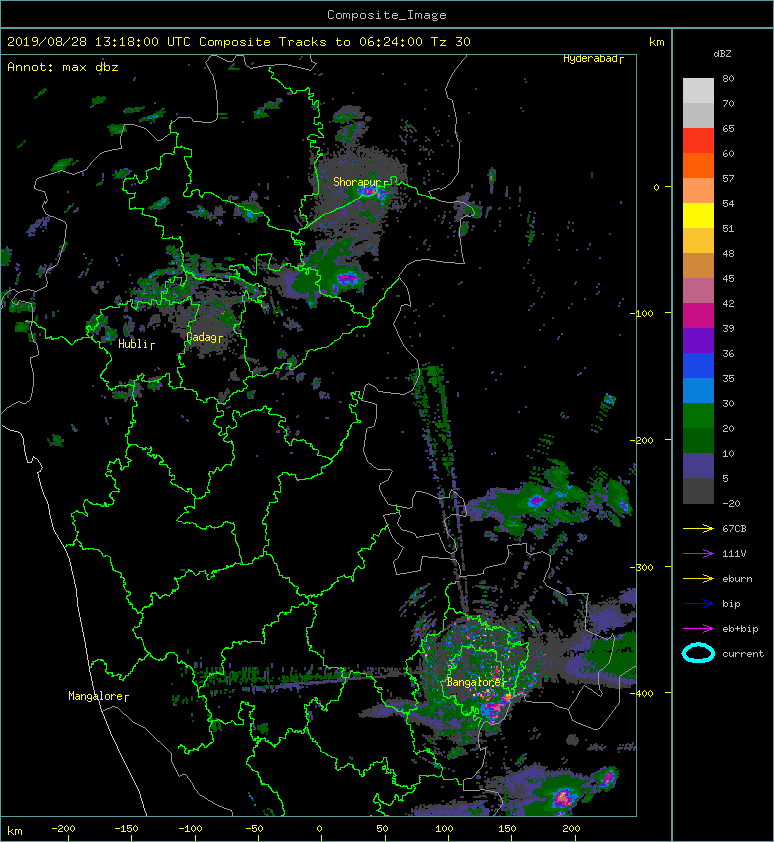Image resolution: width=774 pixels, height=842 pixels.
Task: Click the eb+bip legend label
Action: coord(740,628)
